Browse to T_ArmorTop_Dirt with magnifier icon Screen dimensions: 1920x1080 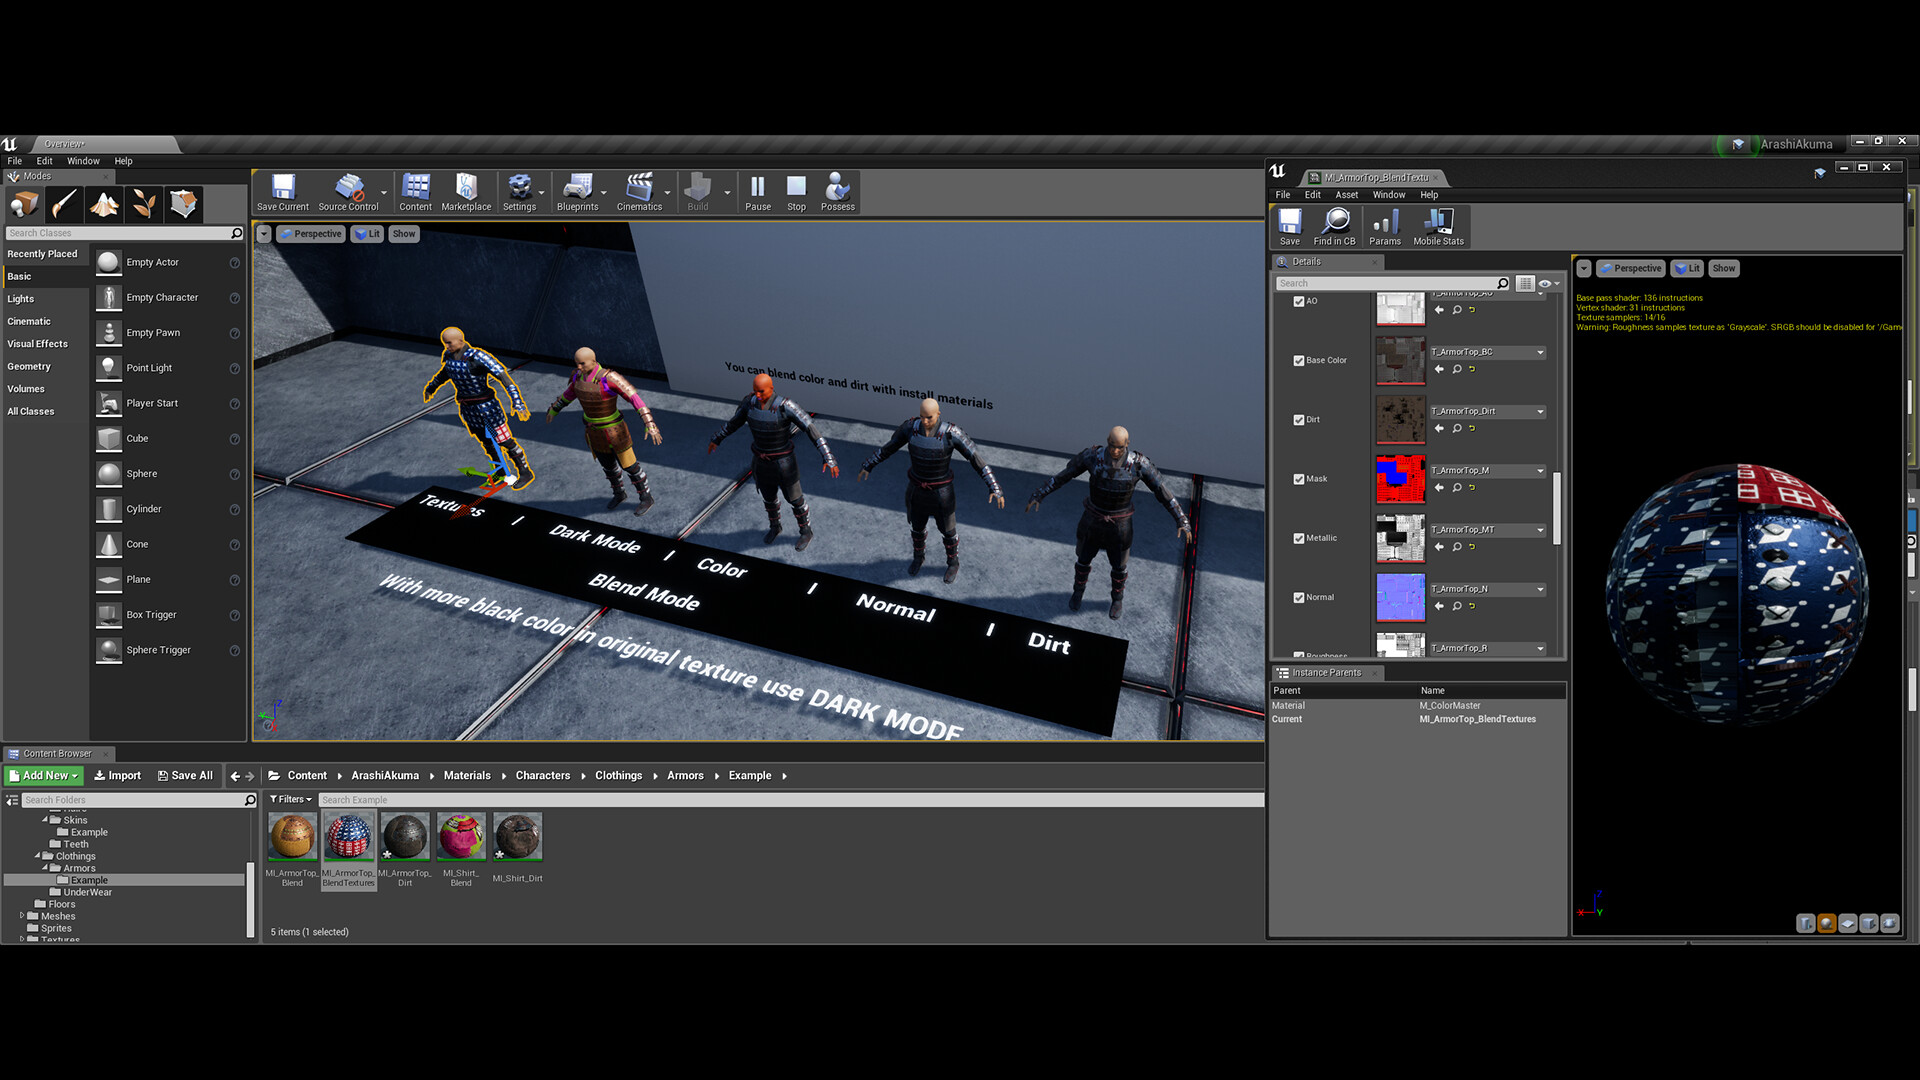(x=1457, y=428)
